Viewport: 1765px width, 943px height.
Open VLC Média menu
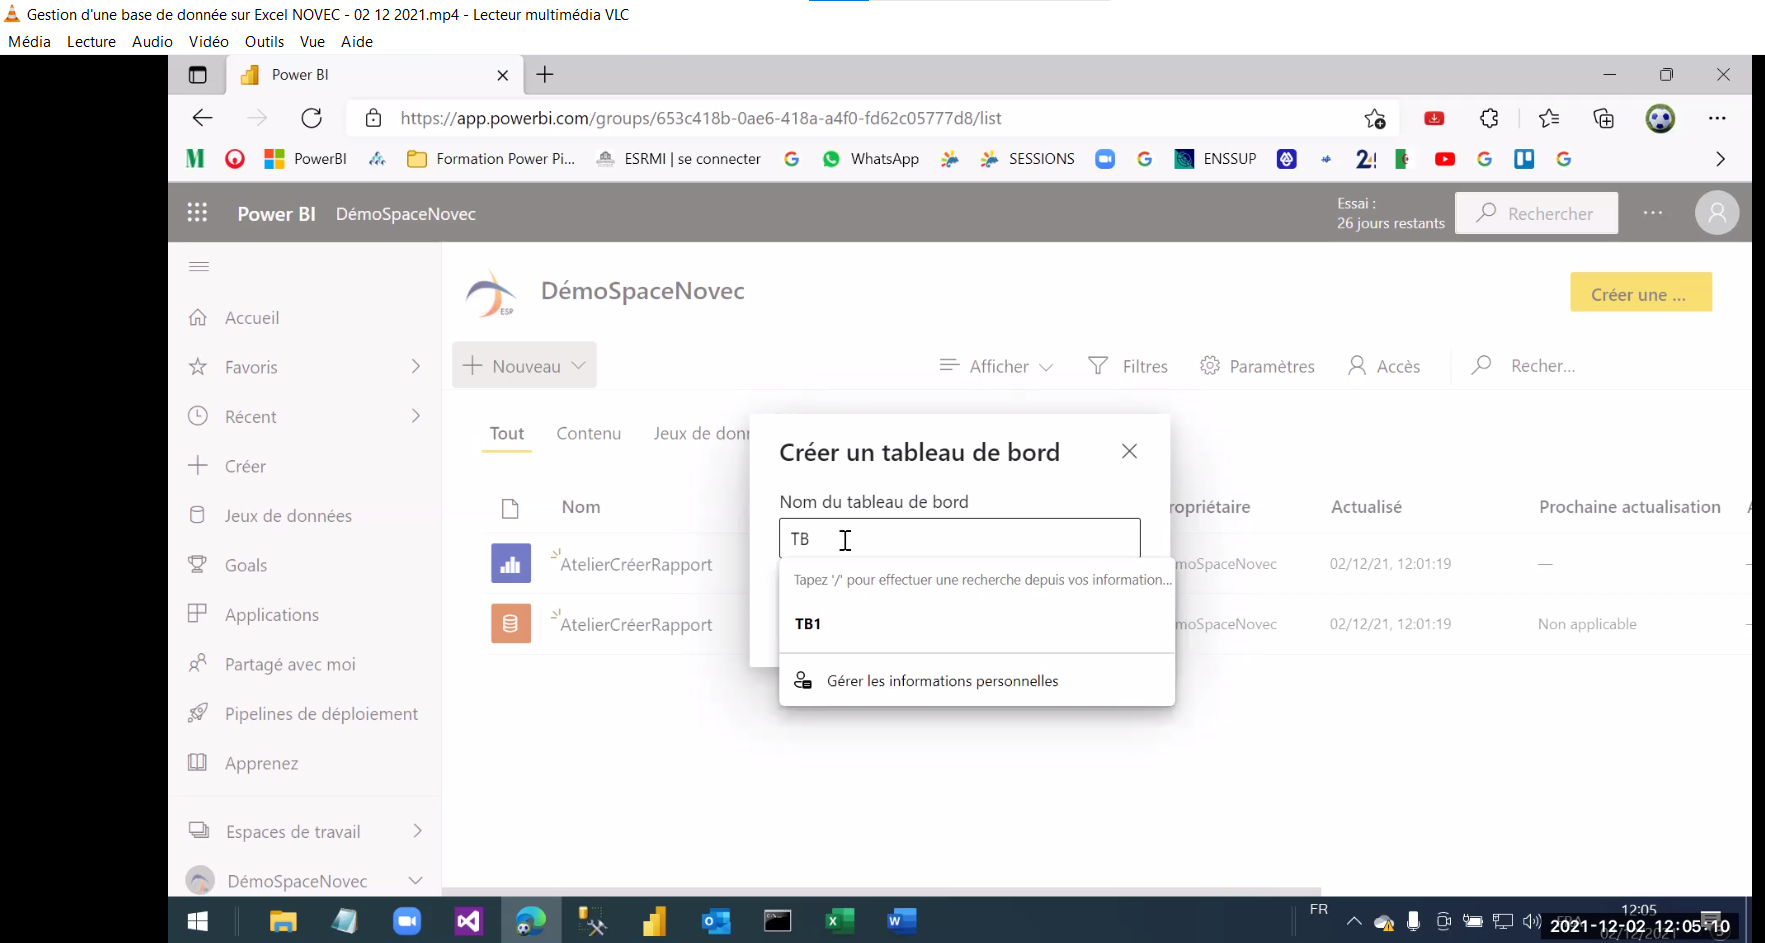29,41
